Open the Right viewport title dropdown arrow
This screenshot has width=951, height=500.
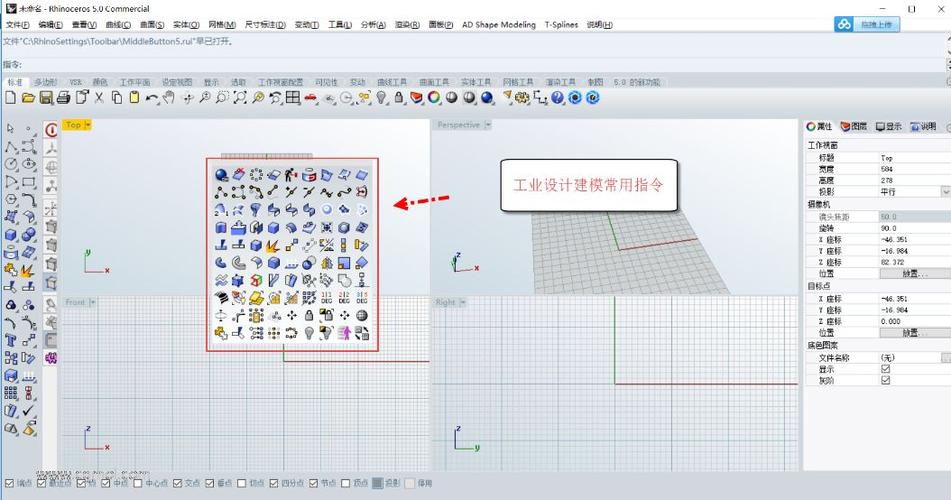462,302
